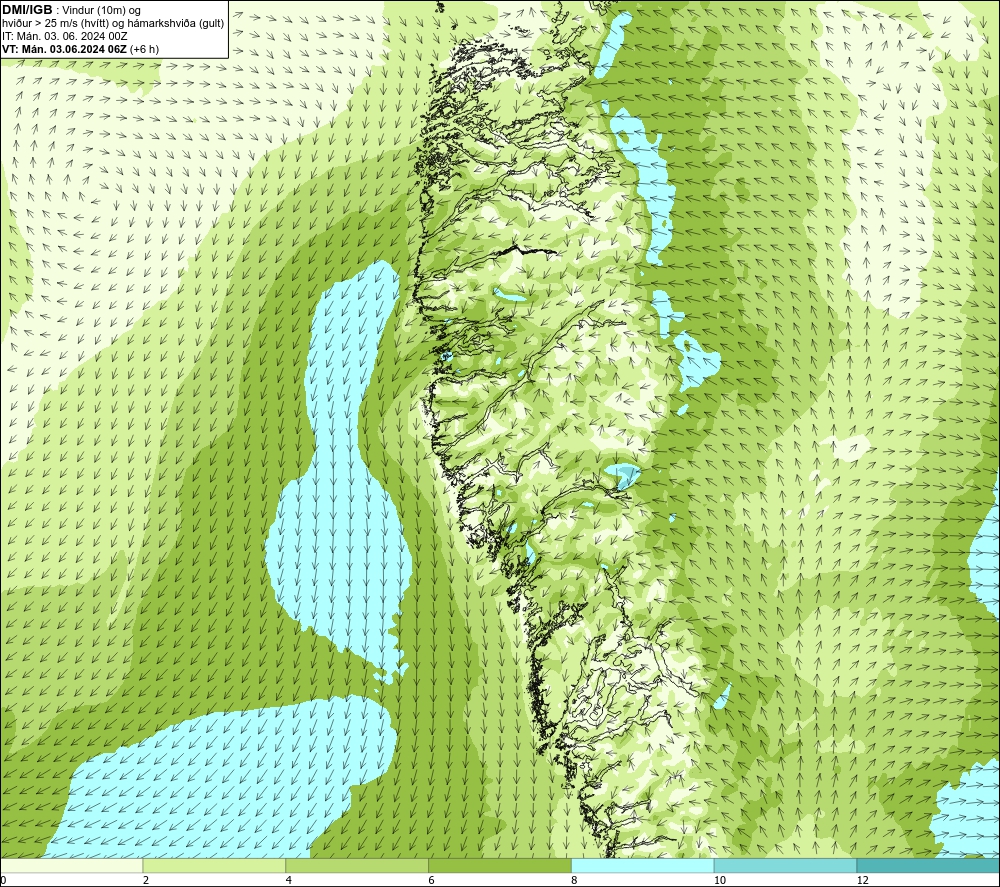Click the 'hviður > 25 m/s (hvítt)' legend line
The image size is (1000, 887).
click(x=113, y=23)
